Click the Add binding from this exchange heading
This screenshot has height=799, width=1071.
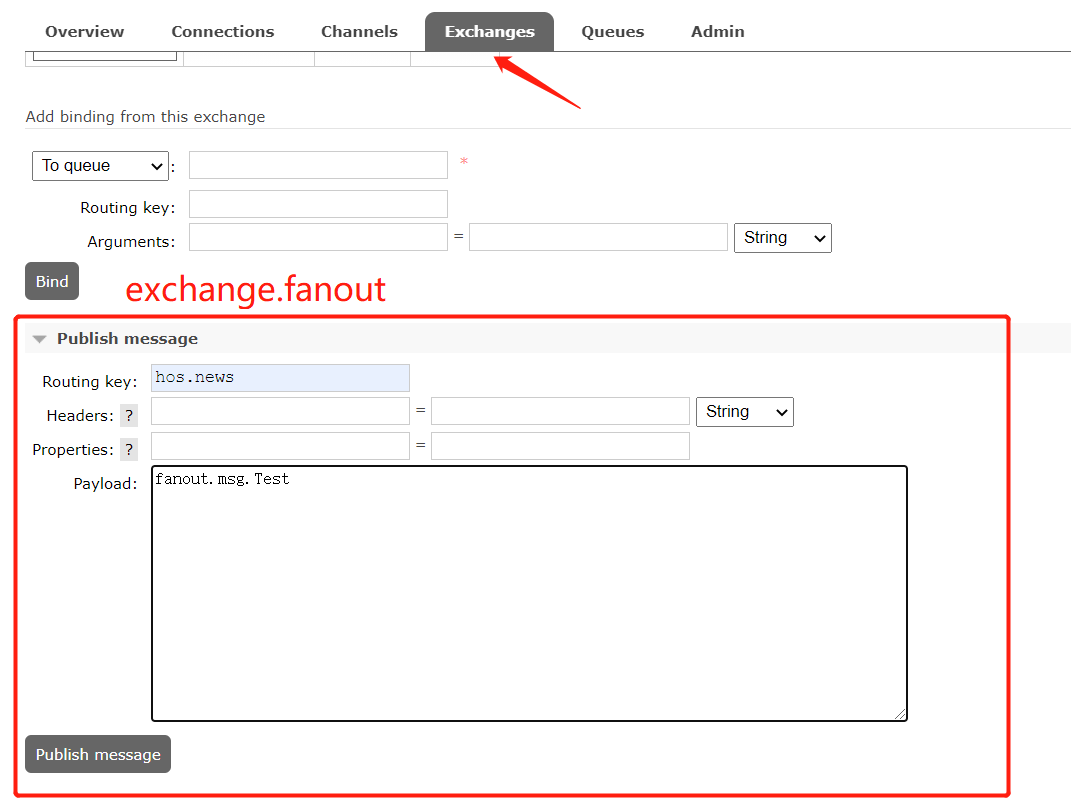(x=145, y=117)
